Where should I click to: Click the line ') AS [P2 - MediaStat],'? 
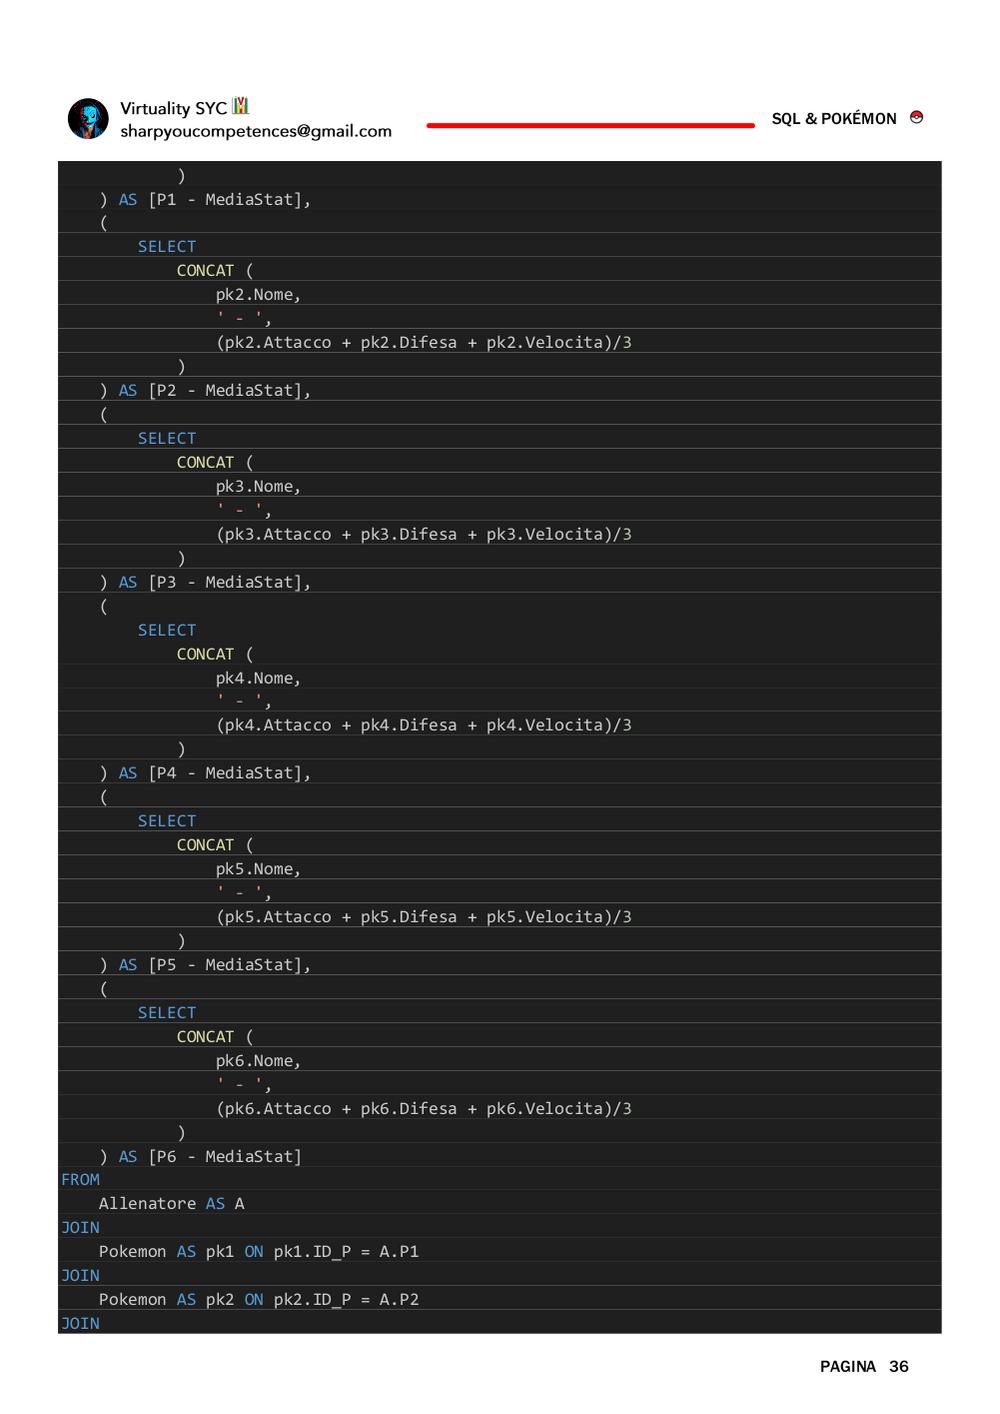(205, 390)
